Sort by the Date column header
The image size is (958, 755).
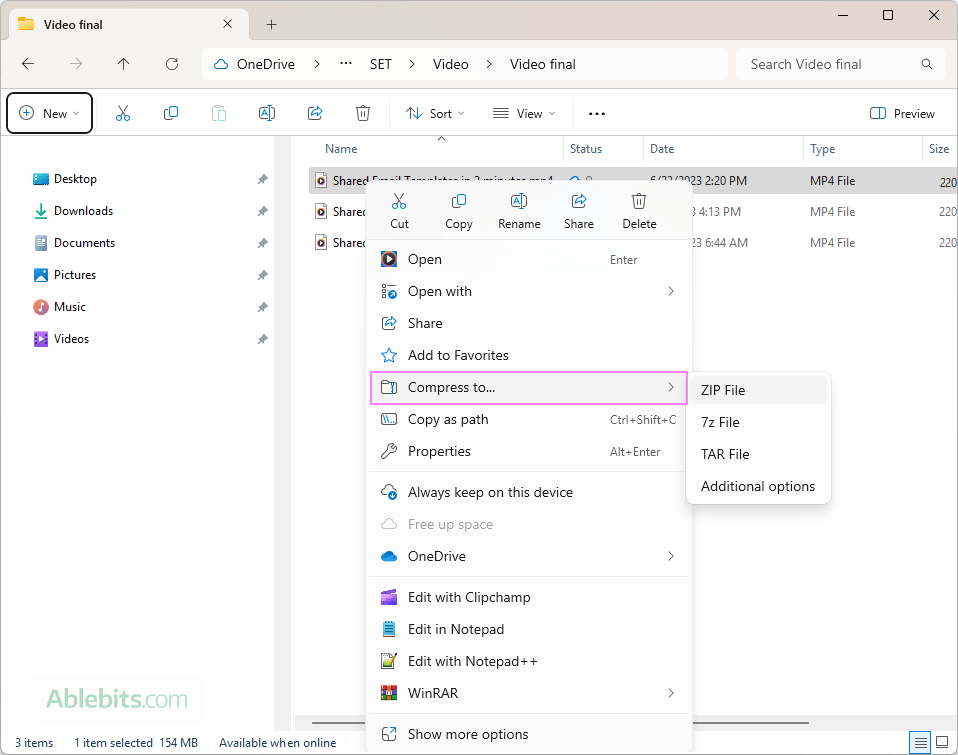tap(662, 148)
